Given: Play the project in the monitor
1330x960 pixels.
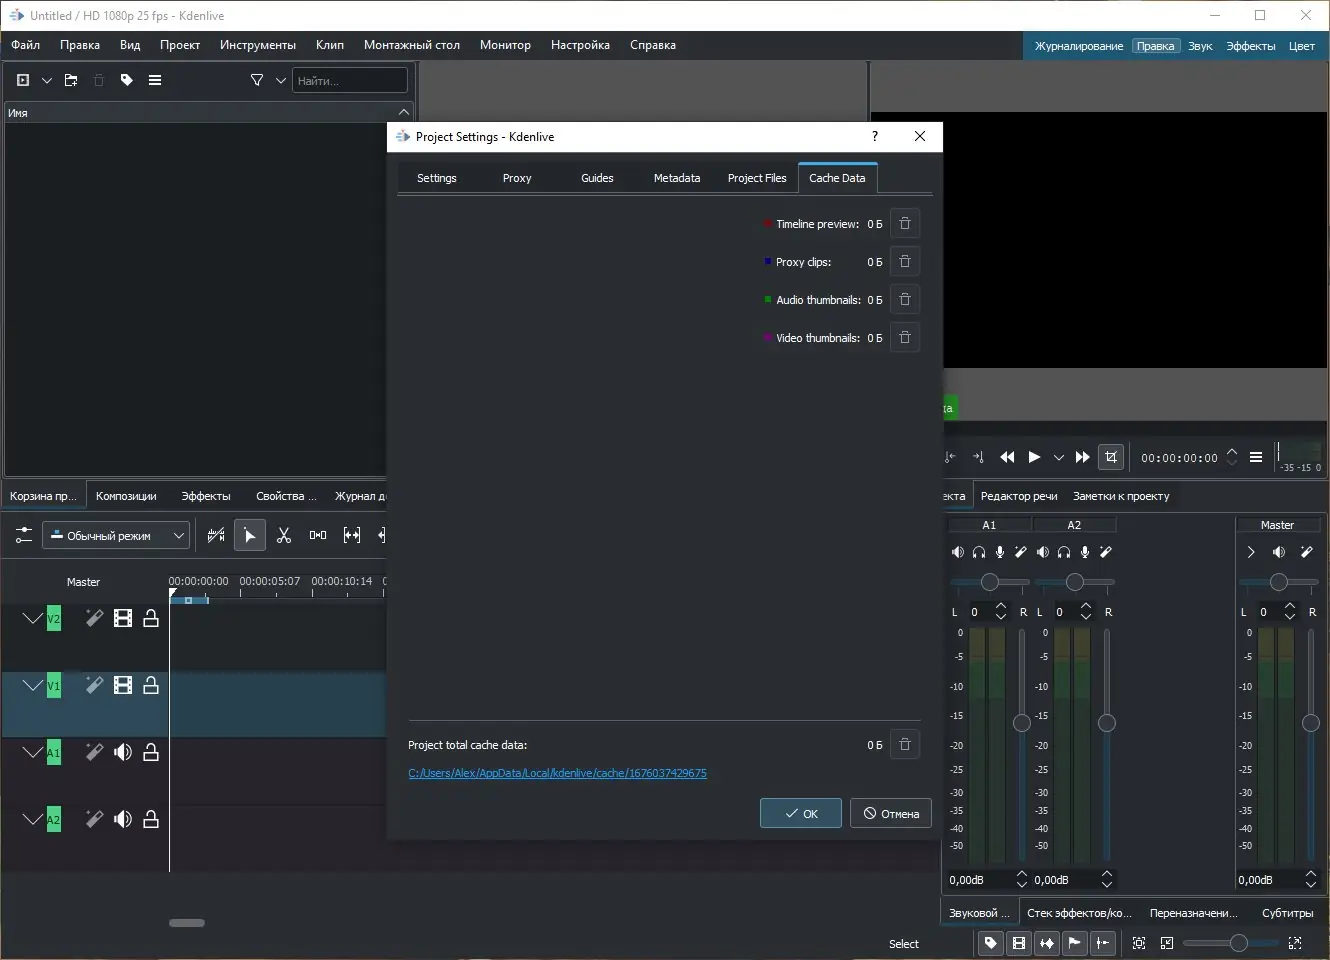Looking at the screenshot, I should (1034, 458).
